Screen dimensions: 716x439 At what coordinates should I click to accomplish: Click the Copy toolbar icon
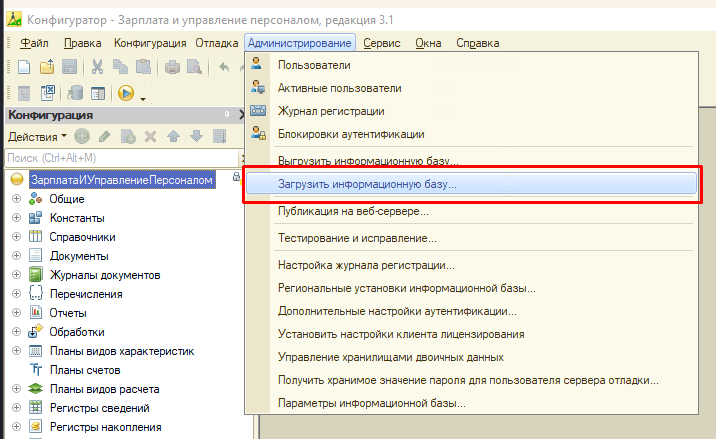pos(120,68)
